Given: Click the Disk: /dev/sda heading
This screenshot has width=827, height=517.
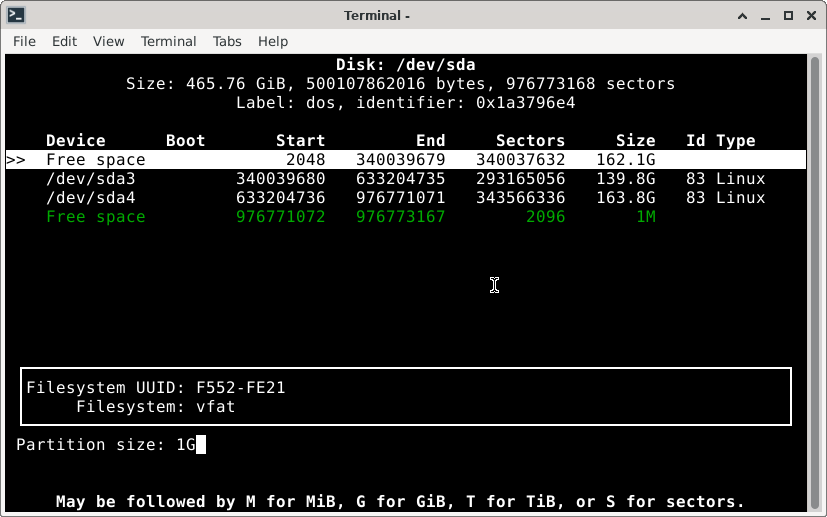Looking at the screenshot, I should click(406, 65).
